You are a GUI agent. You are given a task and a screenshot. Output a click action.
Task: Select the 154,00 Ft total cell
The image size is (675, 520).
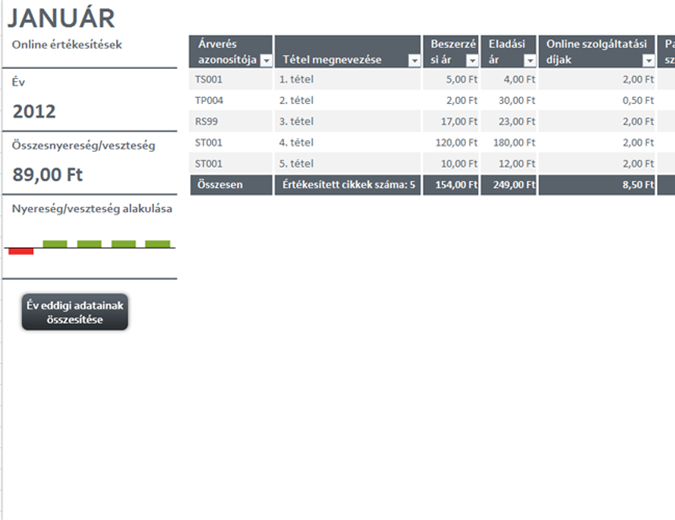pyautogui.click(x=451, y=185)
